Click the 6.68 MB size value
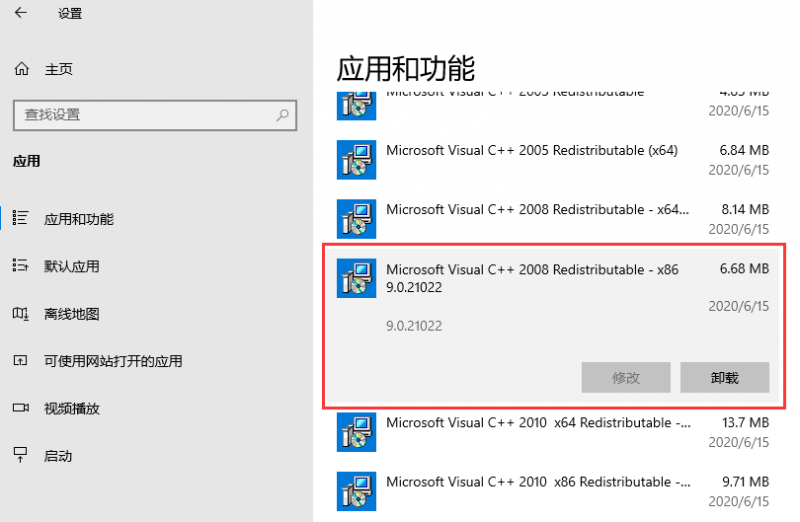This screenshot has height=522, width=800. click(744, 268)
